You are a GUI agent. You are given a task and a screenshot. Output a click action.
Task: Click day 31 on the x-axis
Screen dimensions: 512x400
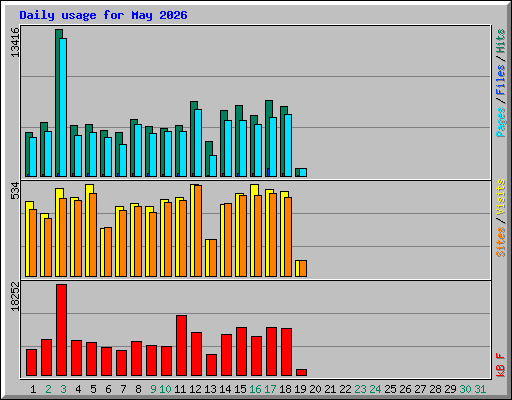pyautogui.click(x=480, y=389)
